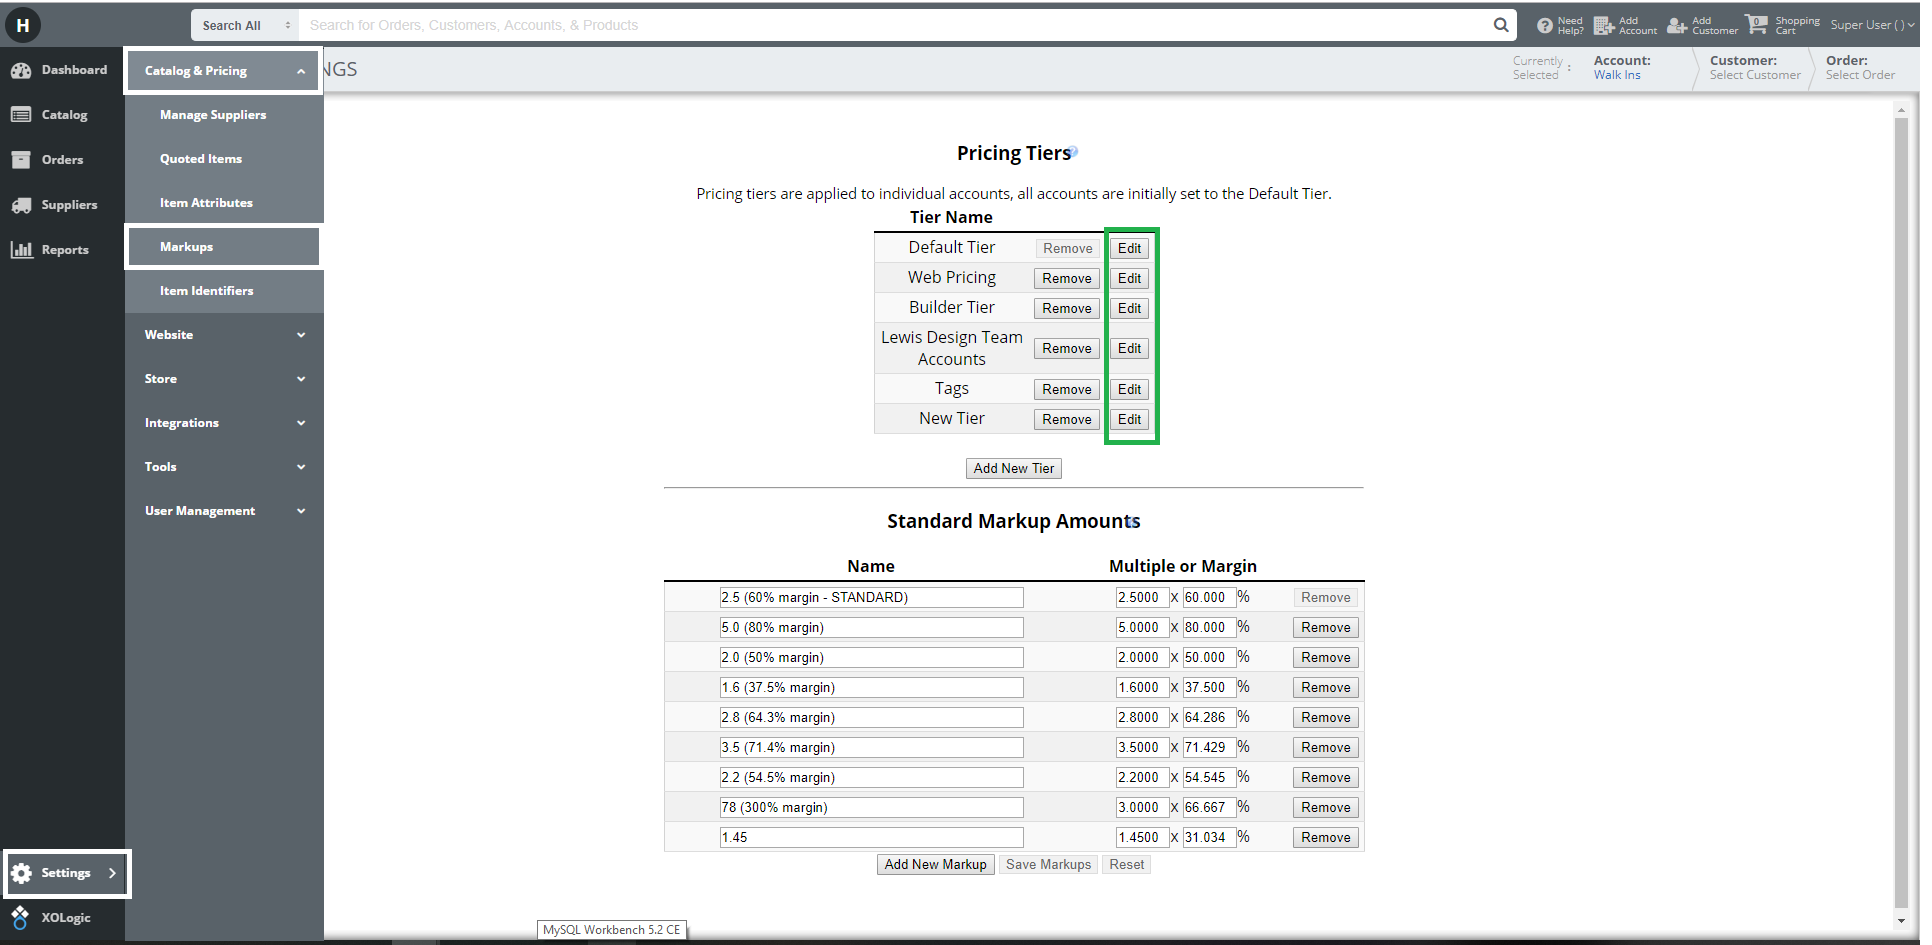Click the Pricing Tiers help icon
Screen dimensions: 1932x945
click(x=1073, y=152)
